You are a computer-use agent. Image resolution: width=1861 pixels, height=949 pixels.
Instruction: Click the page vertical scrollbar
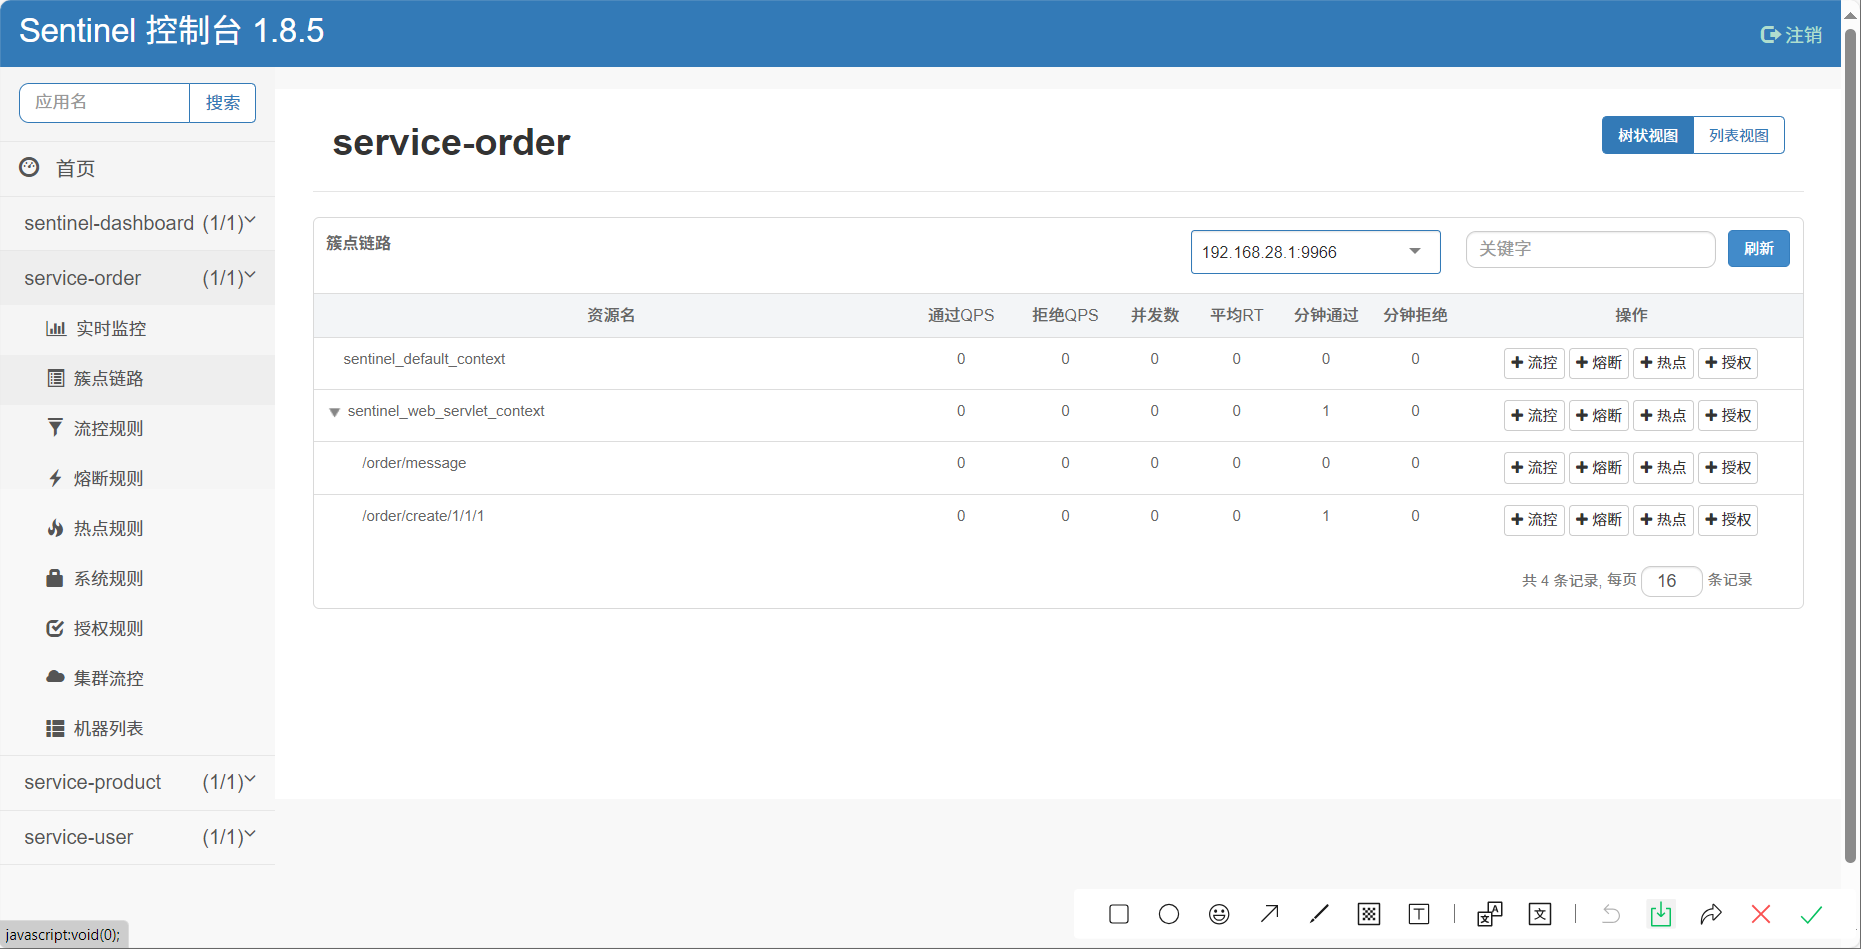coord(1851,445)
